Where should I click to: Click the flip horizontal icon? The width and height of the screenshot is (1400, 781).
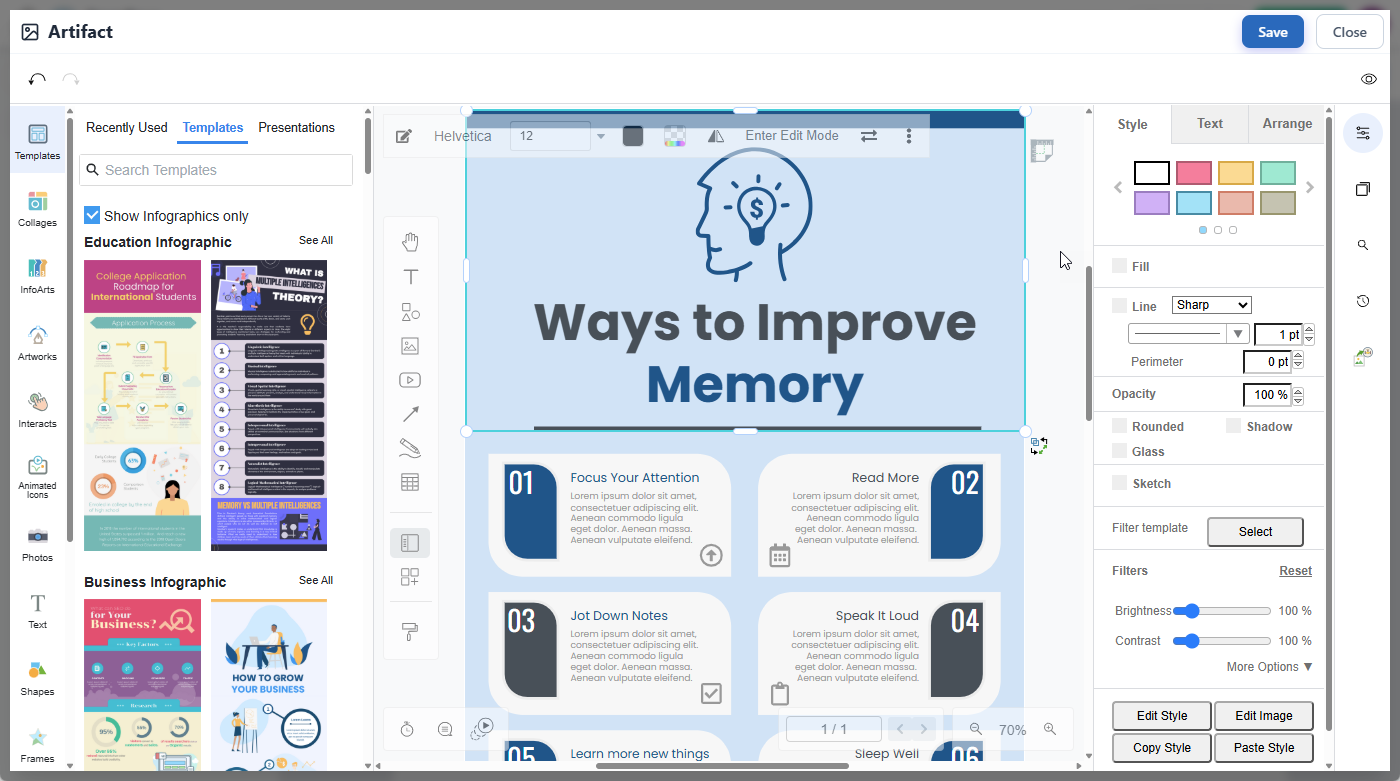[716, 136]
